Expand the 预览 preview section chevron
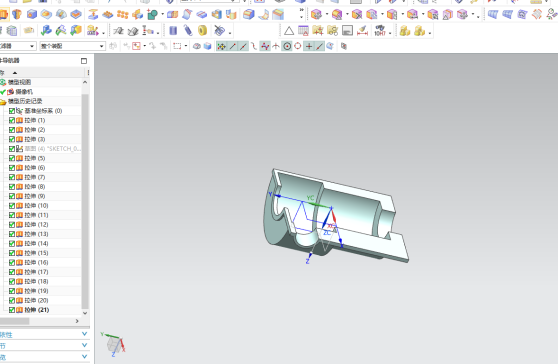The image size is (558, 364). (84, 357)
